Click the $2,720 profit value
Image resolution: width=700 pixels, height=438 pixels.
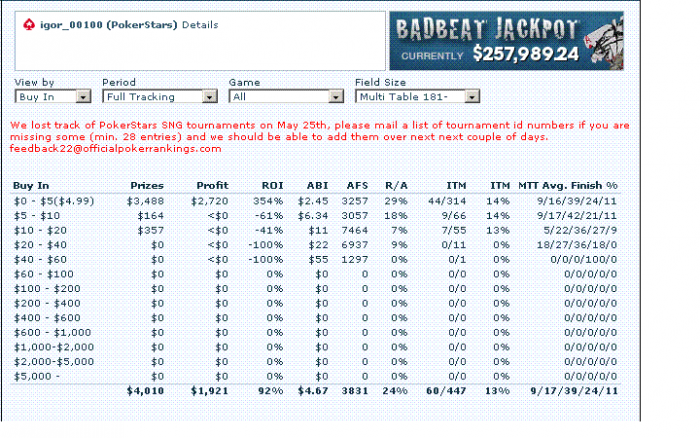210,201
